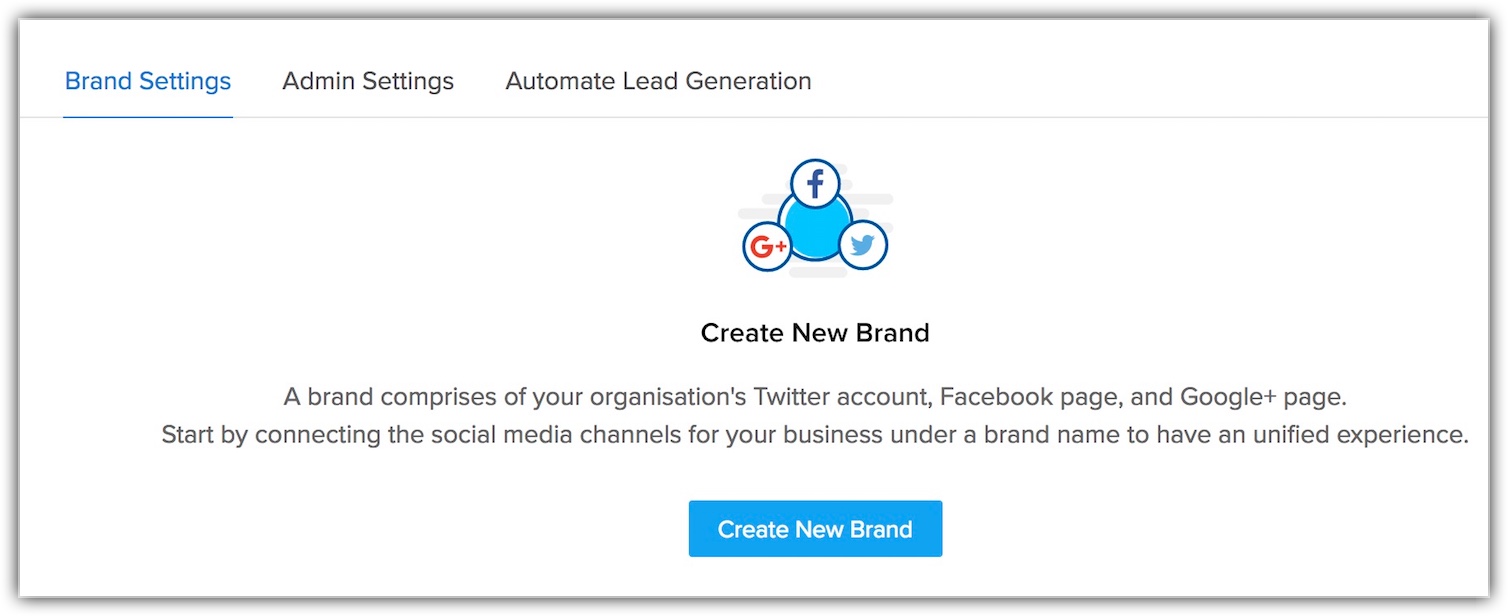Click the Twitter bird icon

pyautogui.click(x=863, y=245)
